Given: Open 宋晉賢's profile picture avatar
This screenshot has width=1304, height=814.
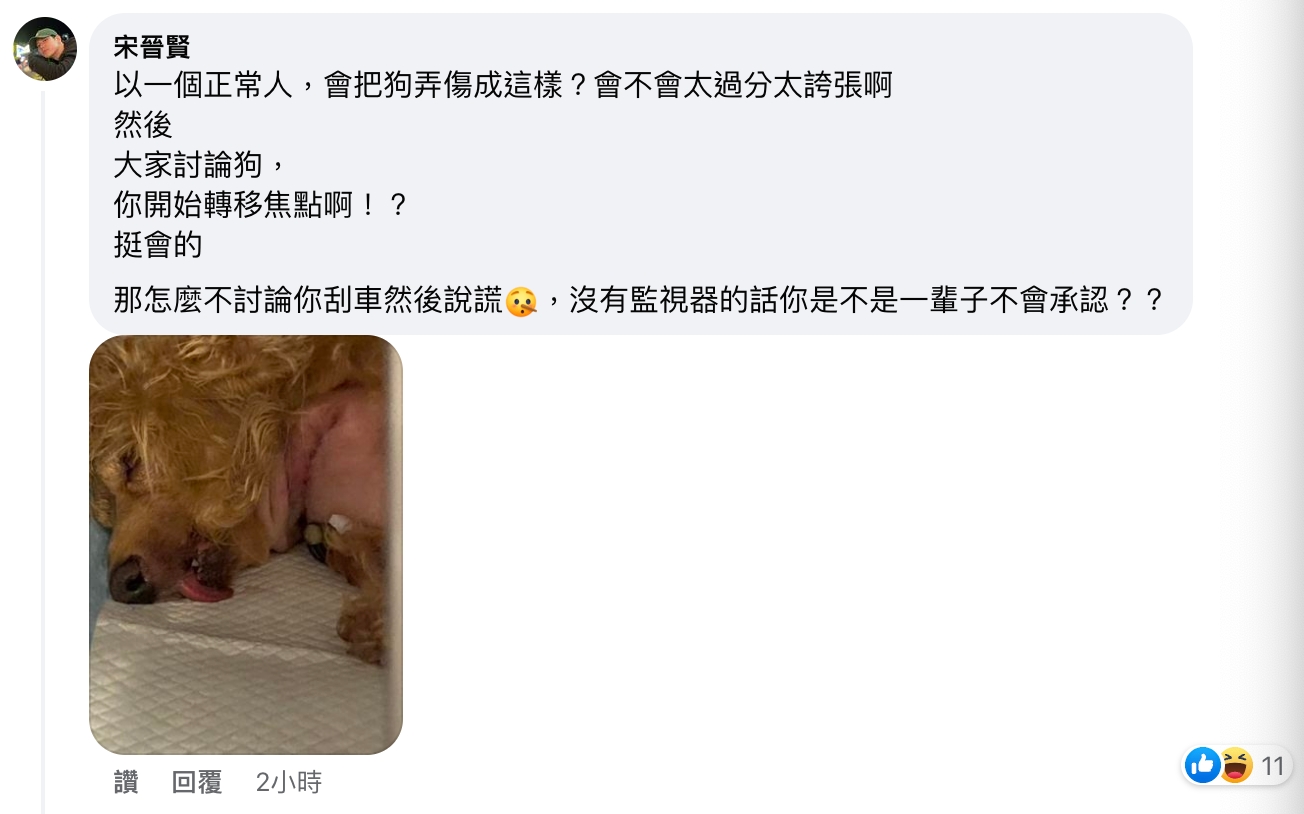Looking at the screenshot, I should click(x=45, y=49).
